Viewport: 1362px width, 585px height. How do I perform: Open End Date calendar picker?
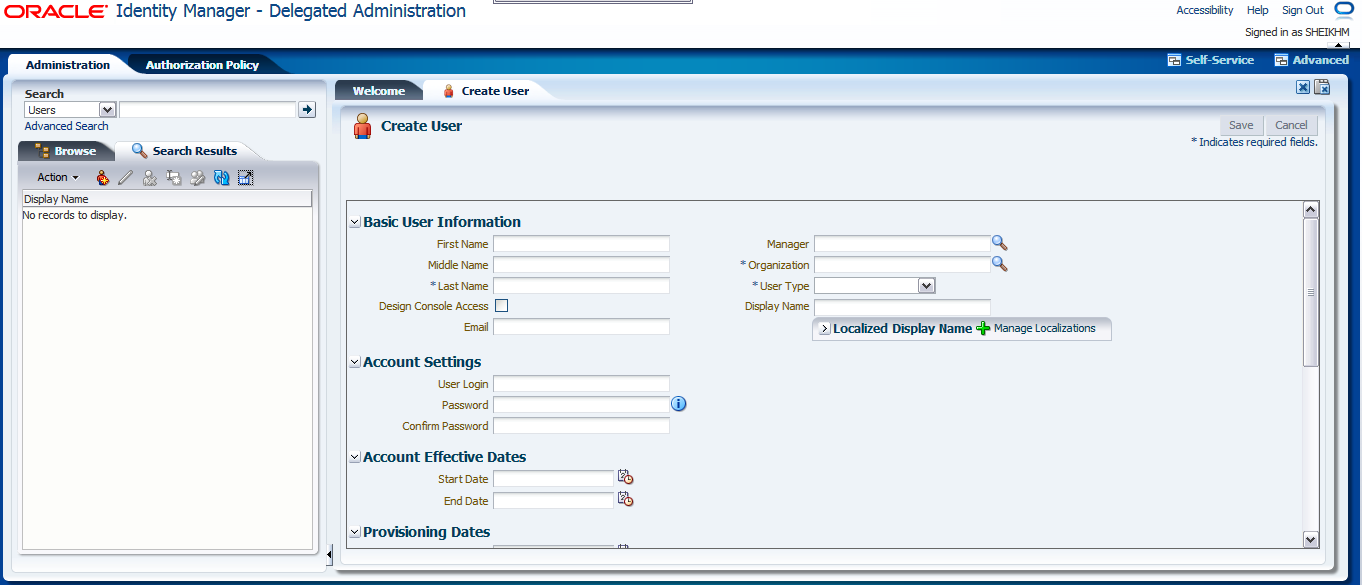625,499
